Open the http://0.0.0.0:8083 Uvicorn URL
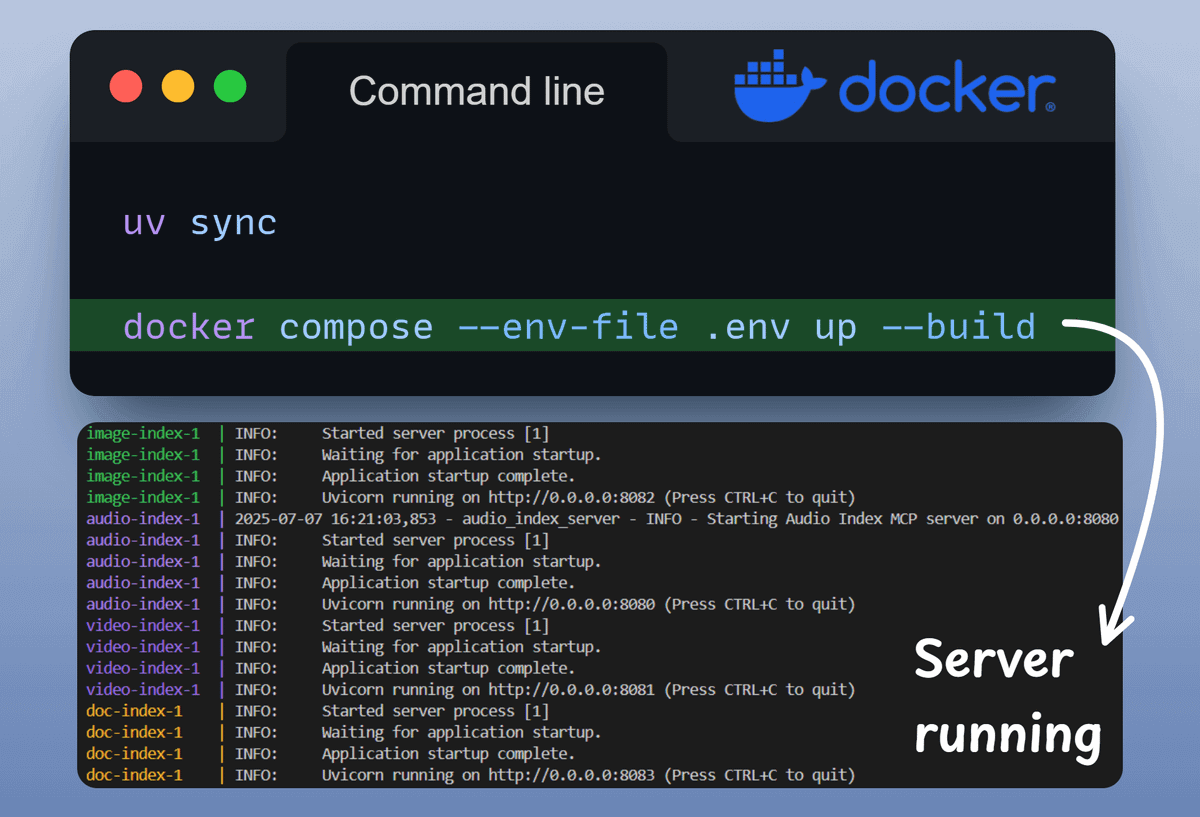Screen dimensions: 1200x817 pos(572,775)
